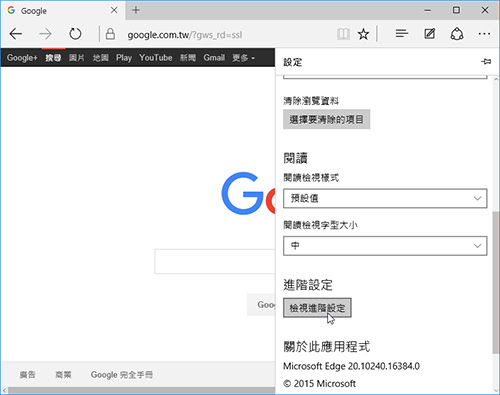
Task: Select 搜尋 in the Google top bar
Action: tap(53, 58)
